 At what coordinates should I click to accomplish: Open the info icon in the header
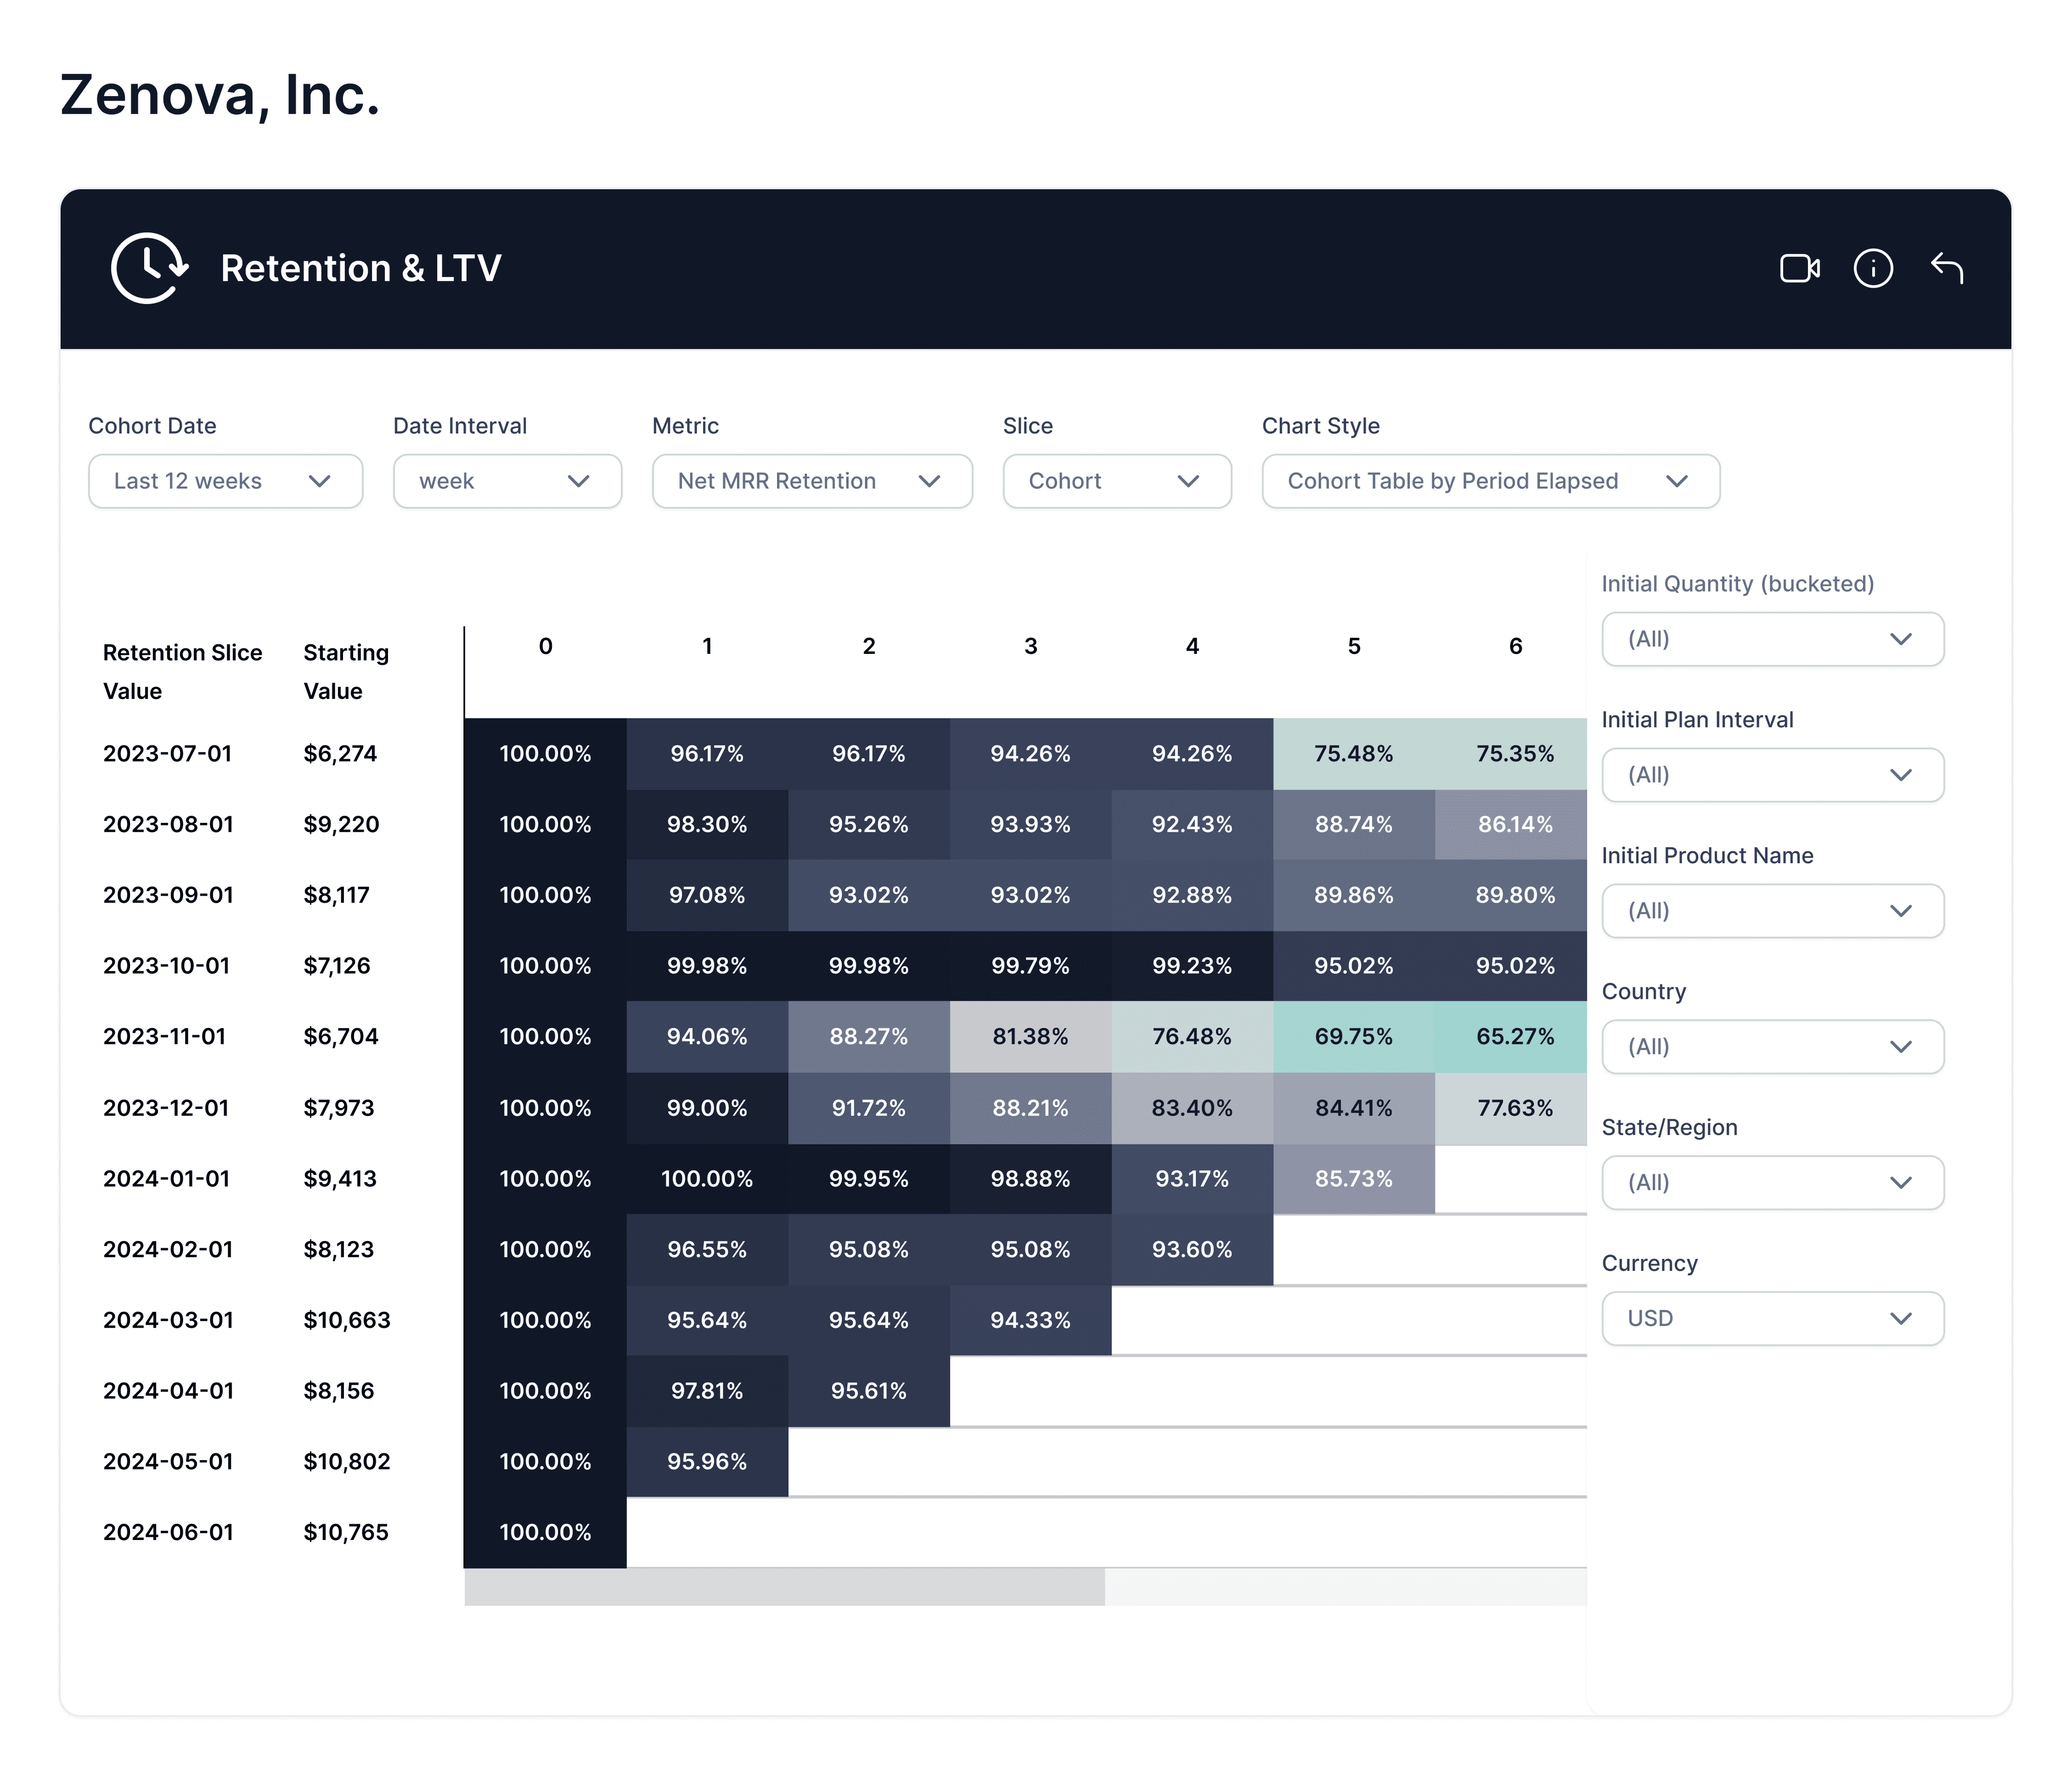(1874, 268)
